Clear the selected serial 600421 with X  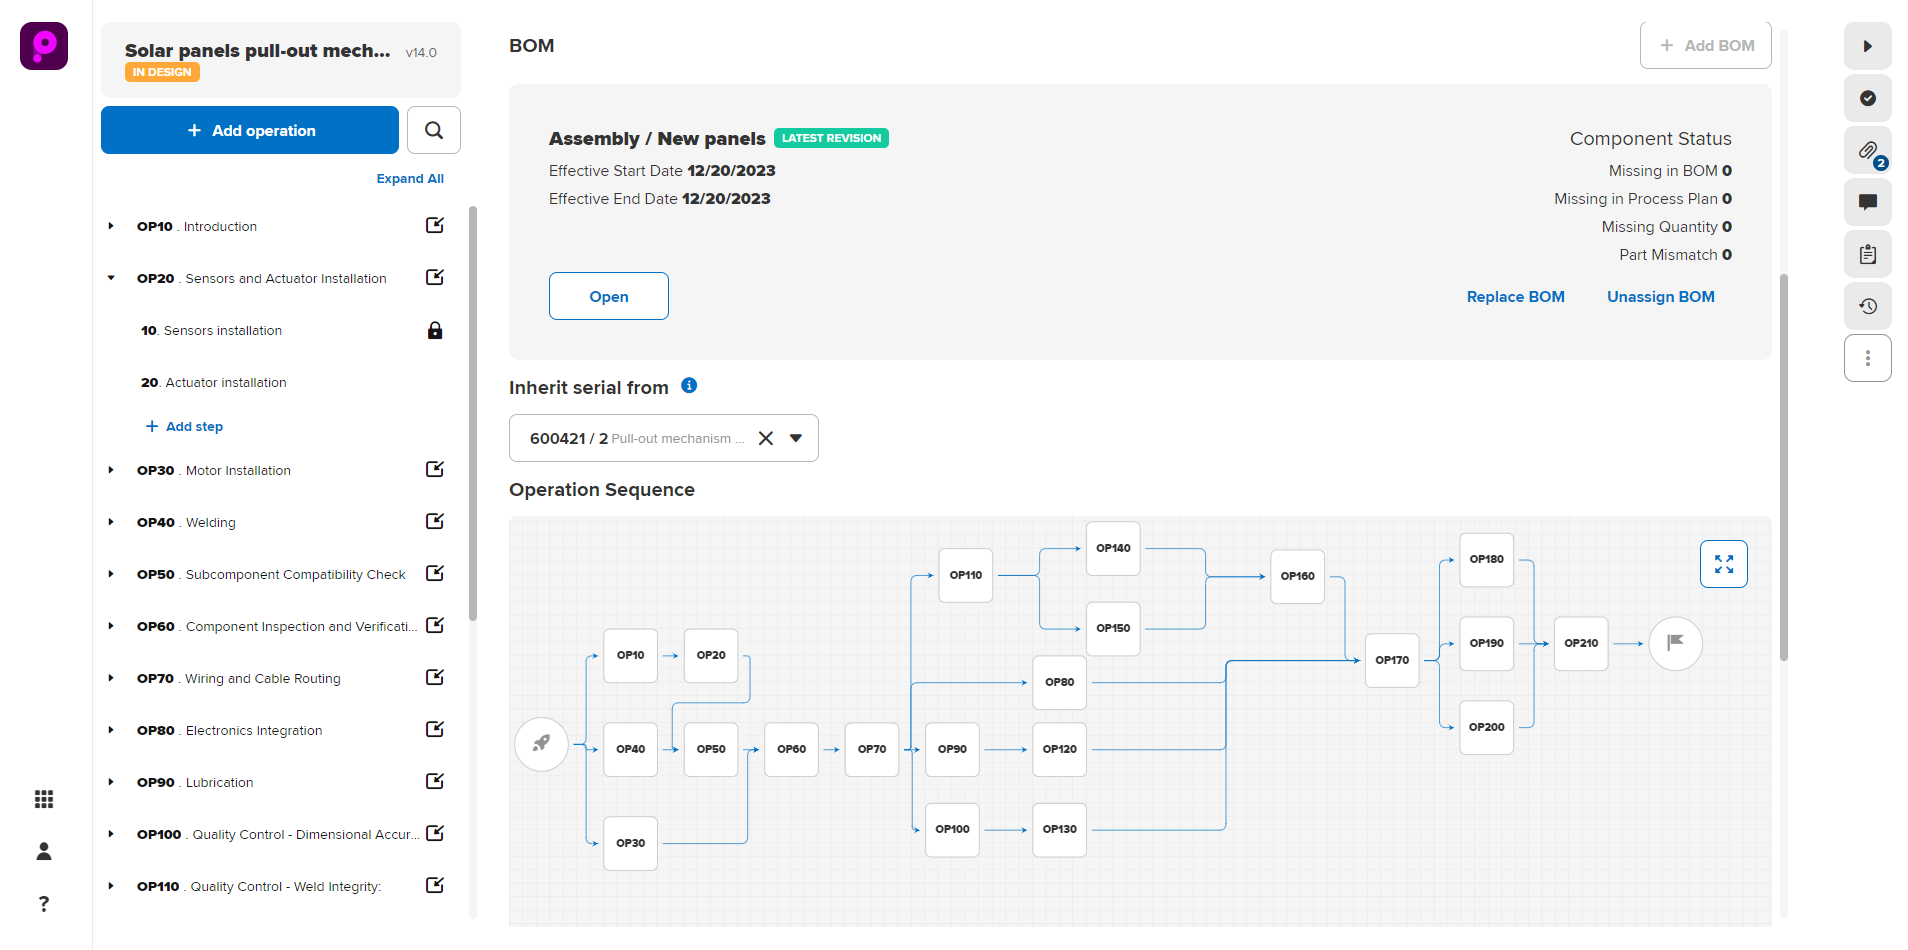766,438
